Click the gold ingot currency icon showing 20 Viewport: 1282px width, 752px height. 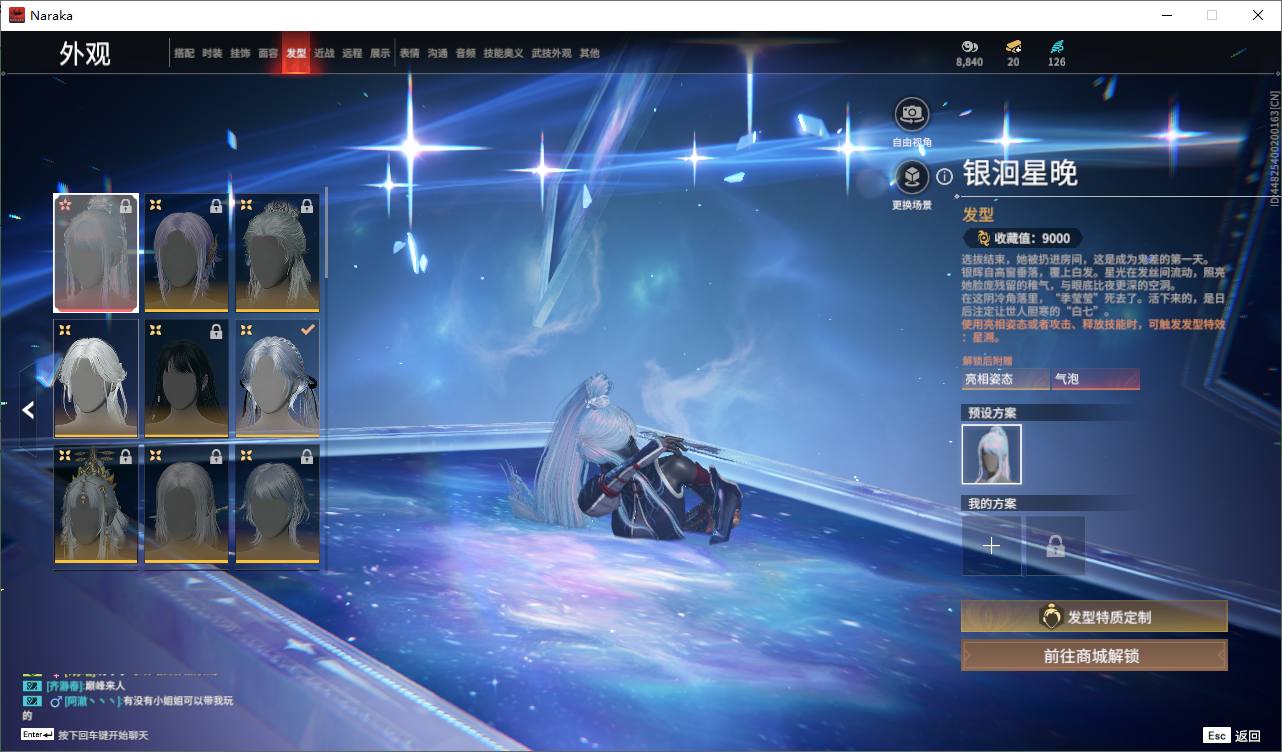1013,46
